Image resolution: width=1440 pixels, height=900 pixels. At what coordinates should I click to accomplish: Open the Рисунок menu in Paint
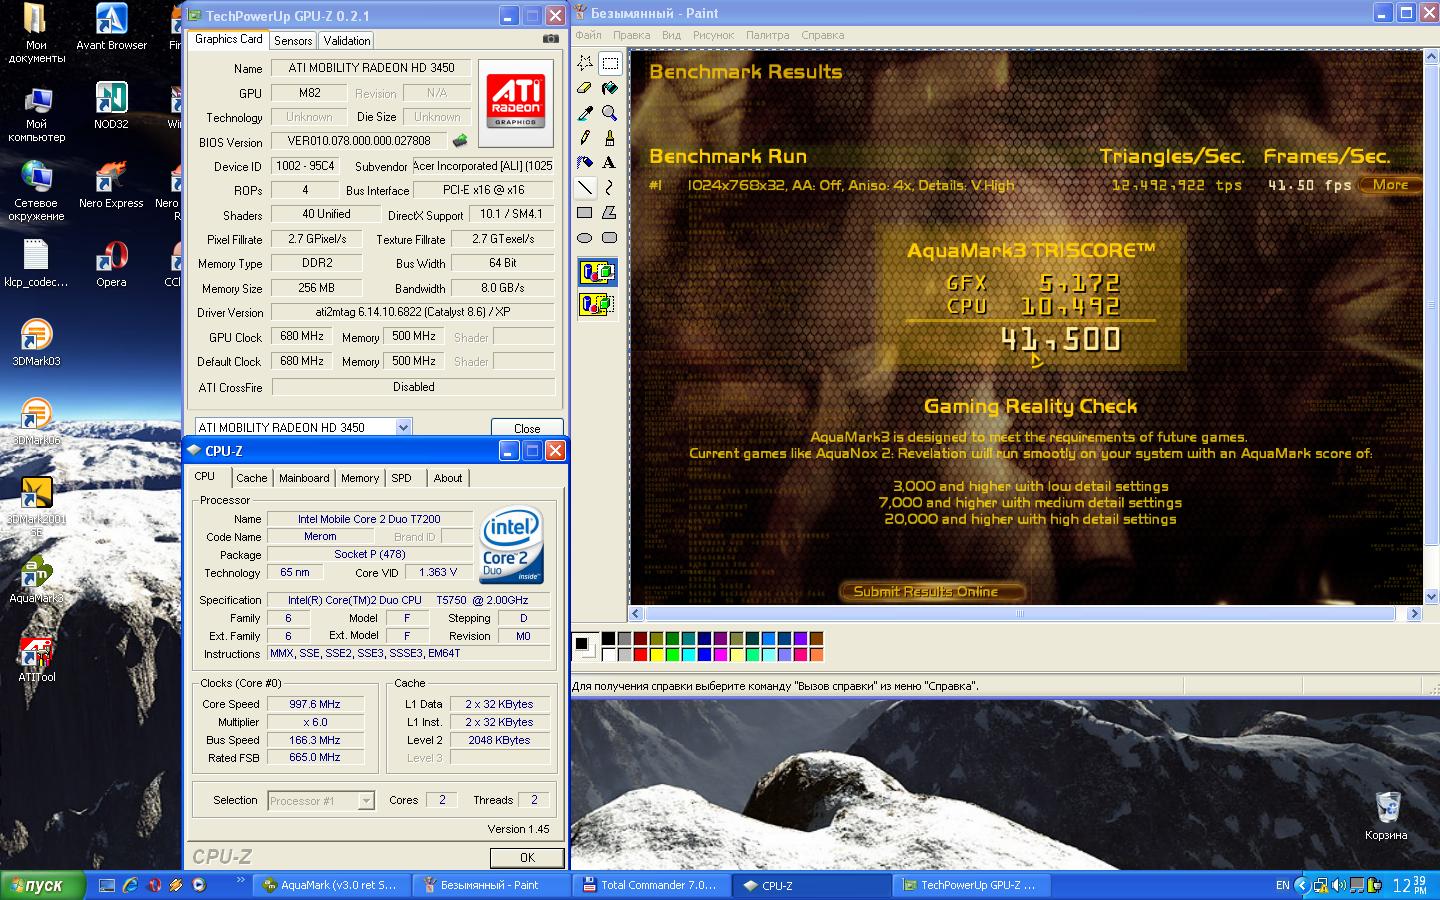tap(713, 35)
